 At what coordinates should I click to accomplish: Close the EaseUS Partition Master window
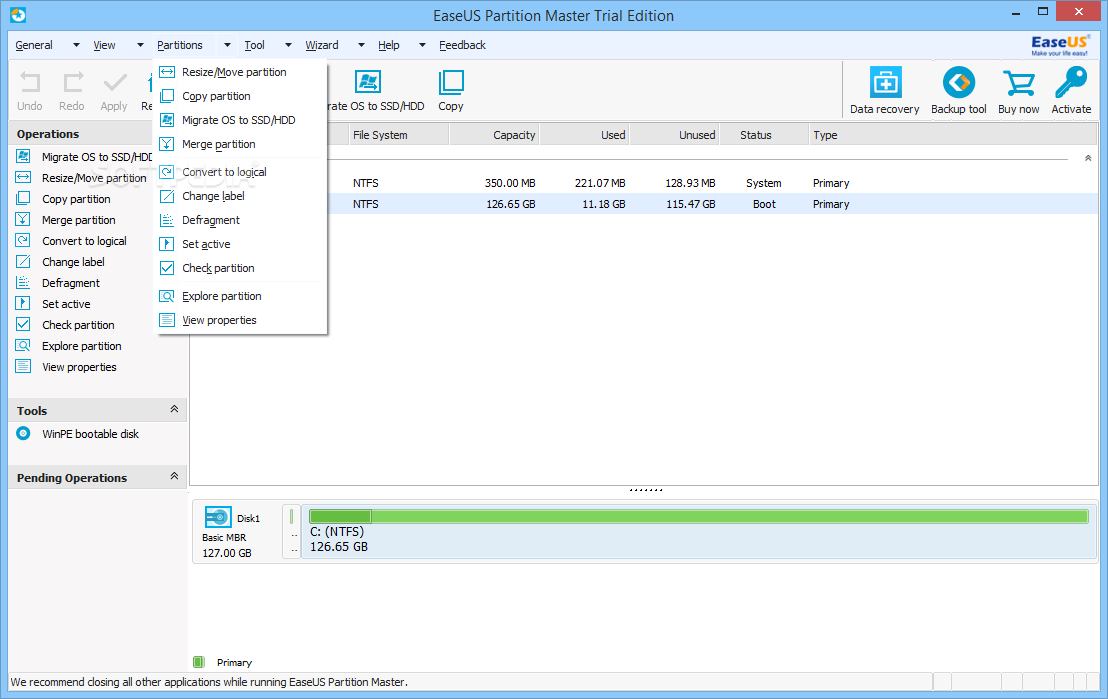click(x=1078, y=11)
